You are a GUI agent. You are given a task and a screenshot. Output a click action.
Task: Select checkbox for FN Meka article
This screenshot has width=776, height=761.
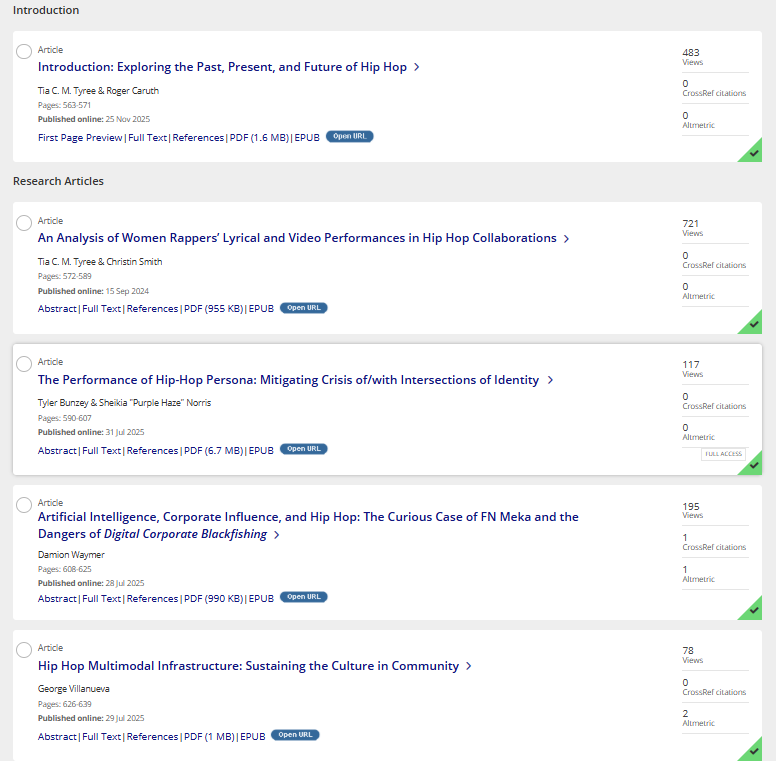click(x=24, y=505)
